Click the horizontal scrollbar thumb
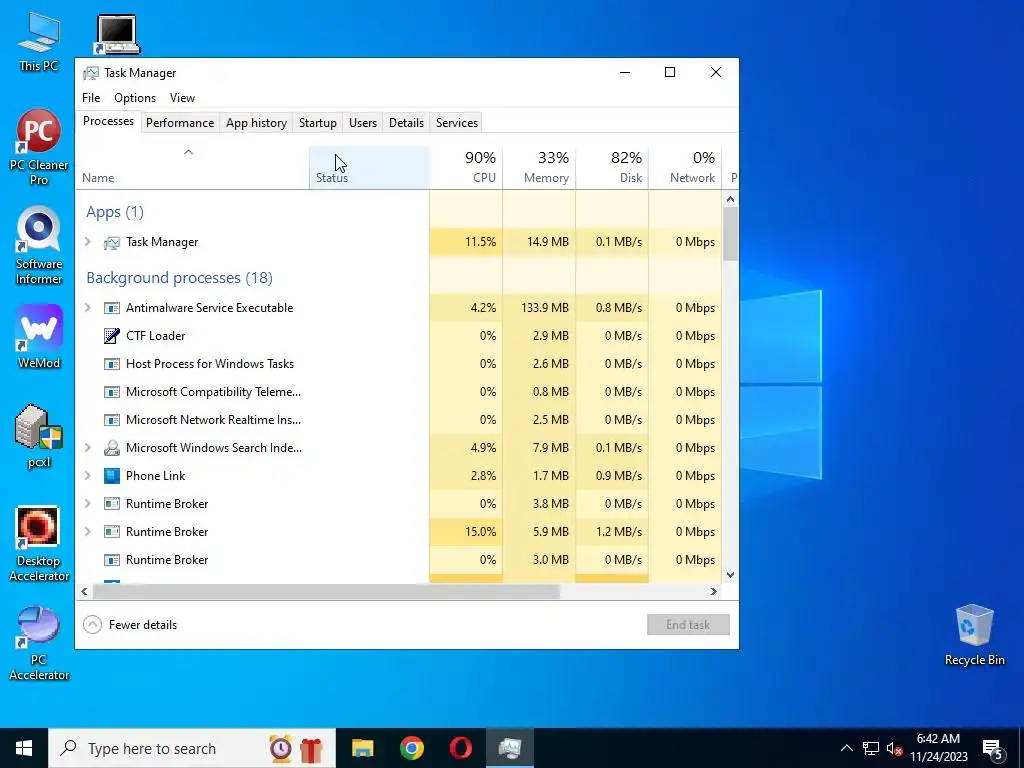The width and height of the screenshot is (1024, 768). coord(326,591)
